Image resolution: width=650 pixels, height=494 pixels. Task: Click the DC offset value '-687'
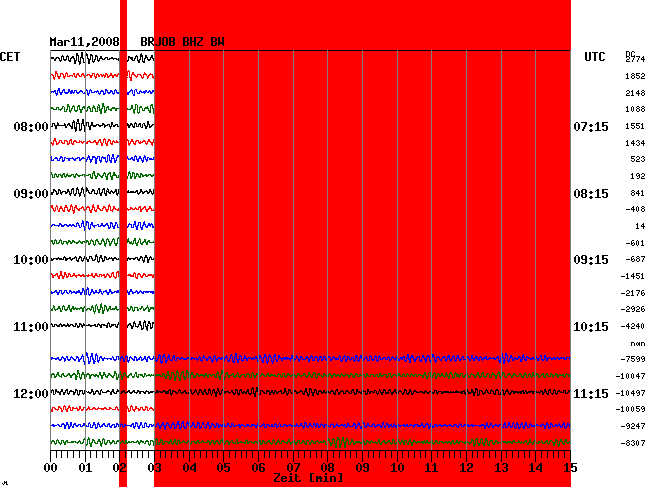coord(635,259)
